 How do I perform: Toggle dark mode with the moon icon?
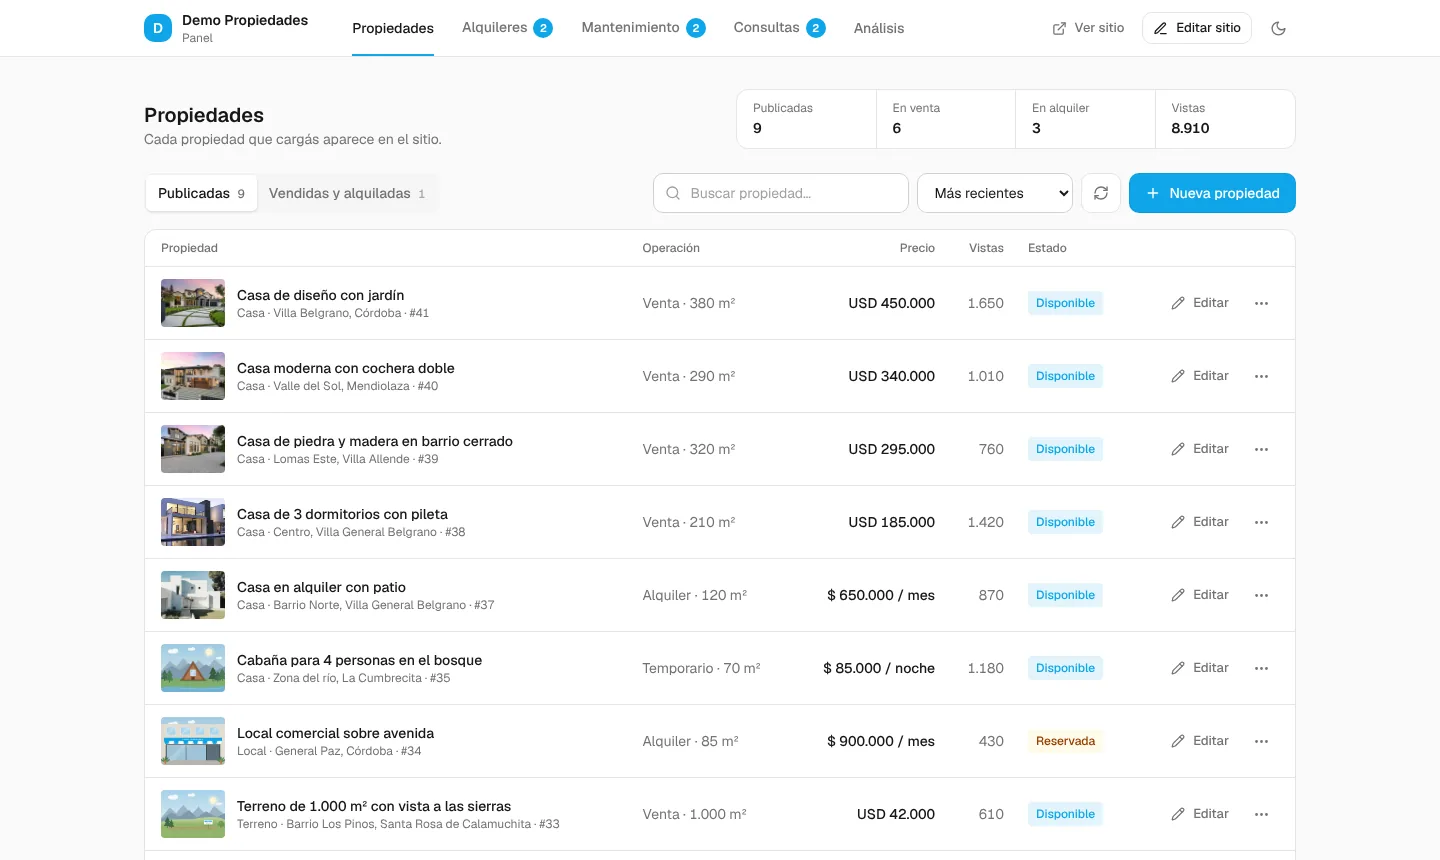tap(1278, 28)
